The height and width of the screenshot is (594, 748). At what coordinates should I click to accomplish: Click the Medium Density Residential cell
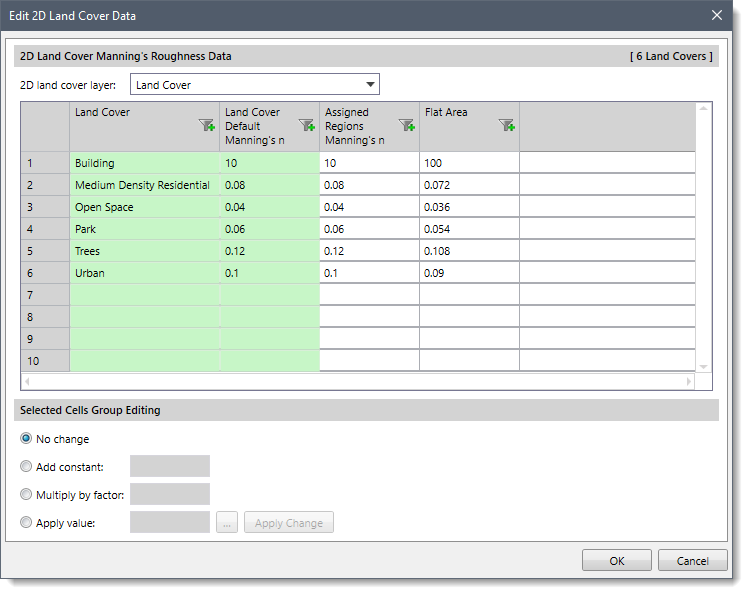(145, 185)
